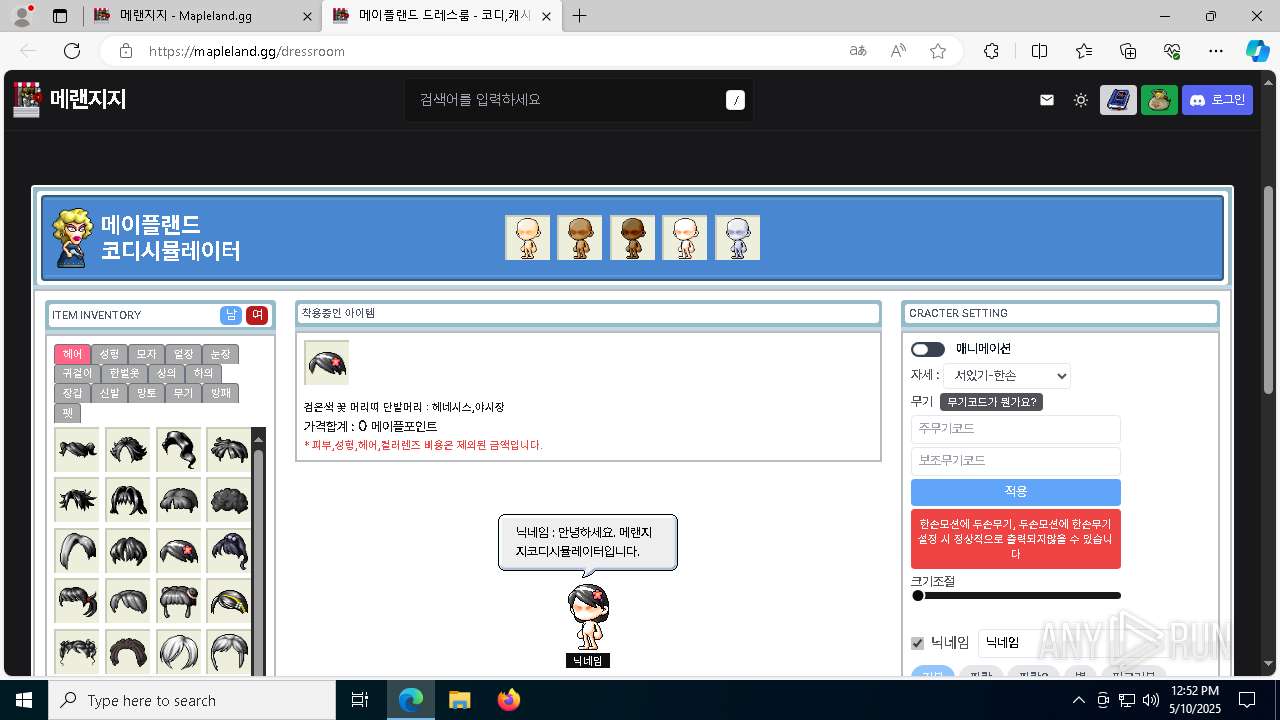
Task: Open File Explorer from the taskbar
Action: 459,700
